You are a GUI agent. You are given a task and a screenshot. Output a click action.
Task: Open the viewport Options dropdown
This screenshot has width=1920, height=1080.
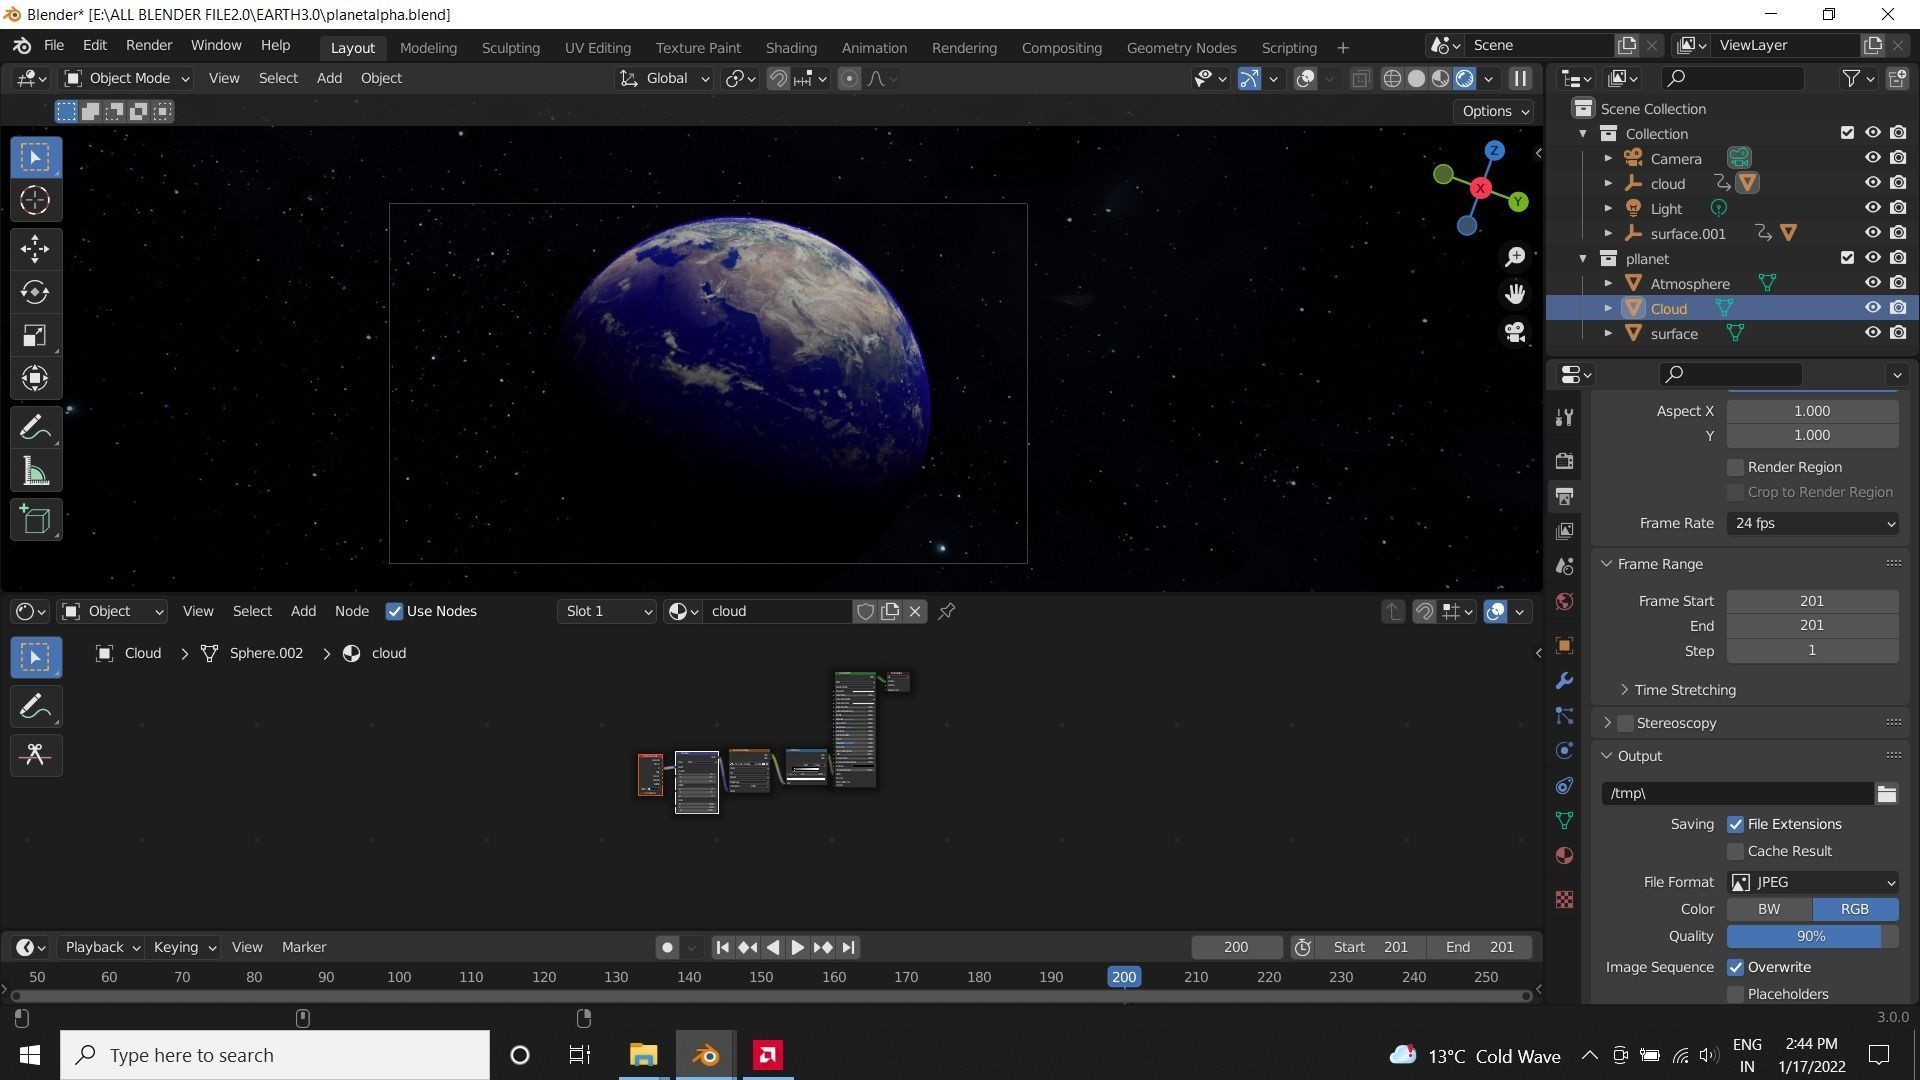tap(1495, 111)
